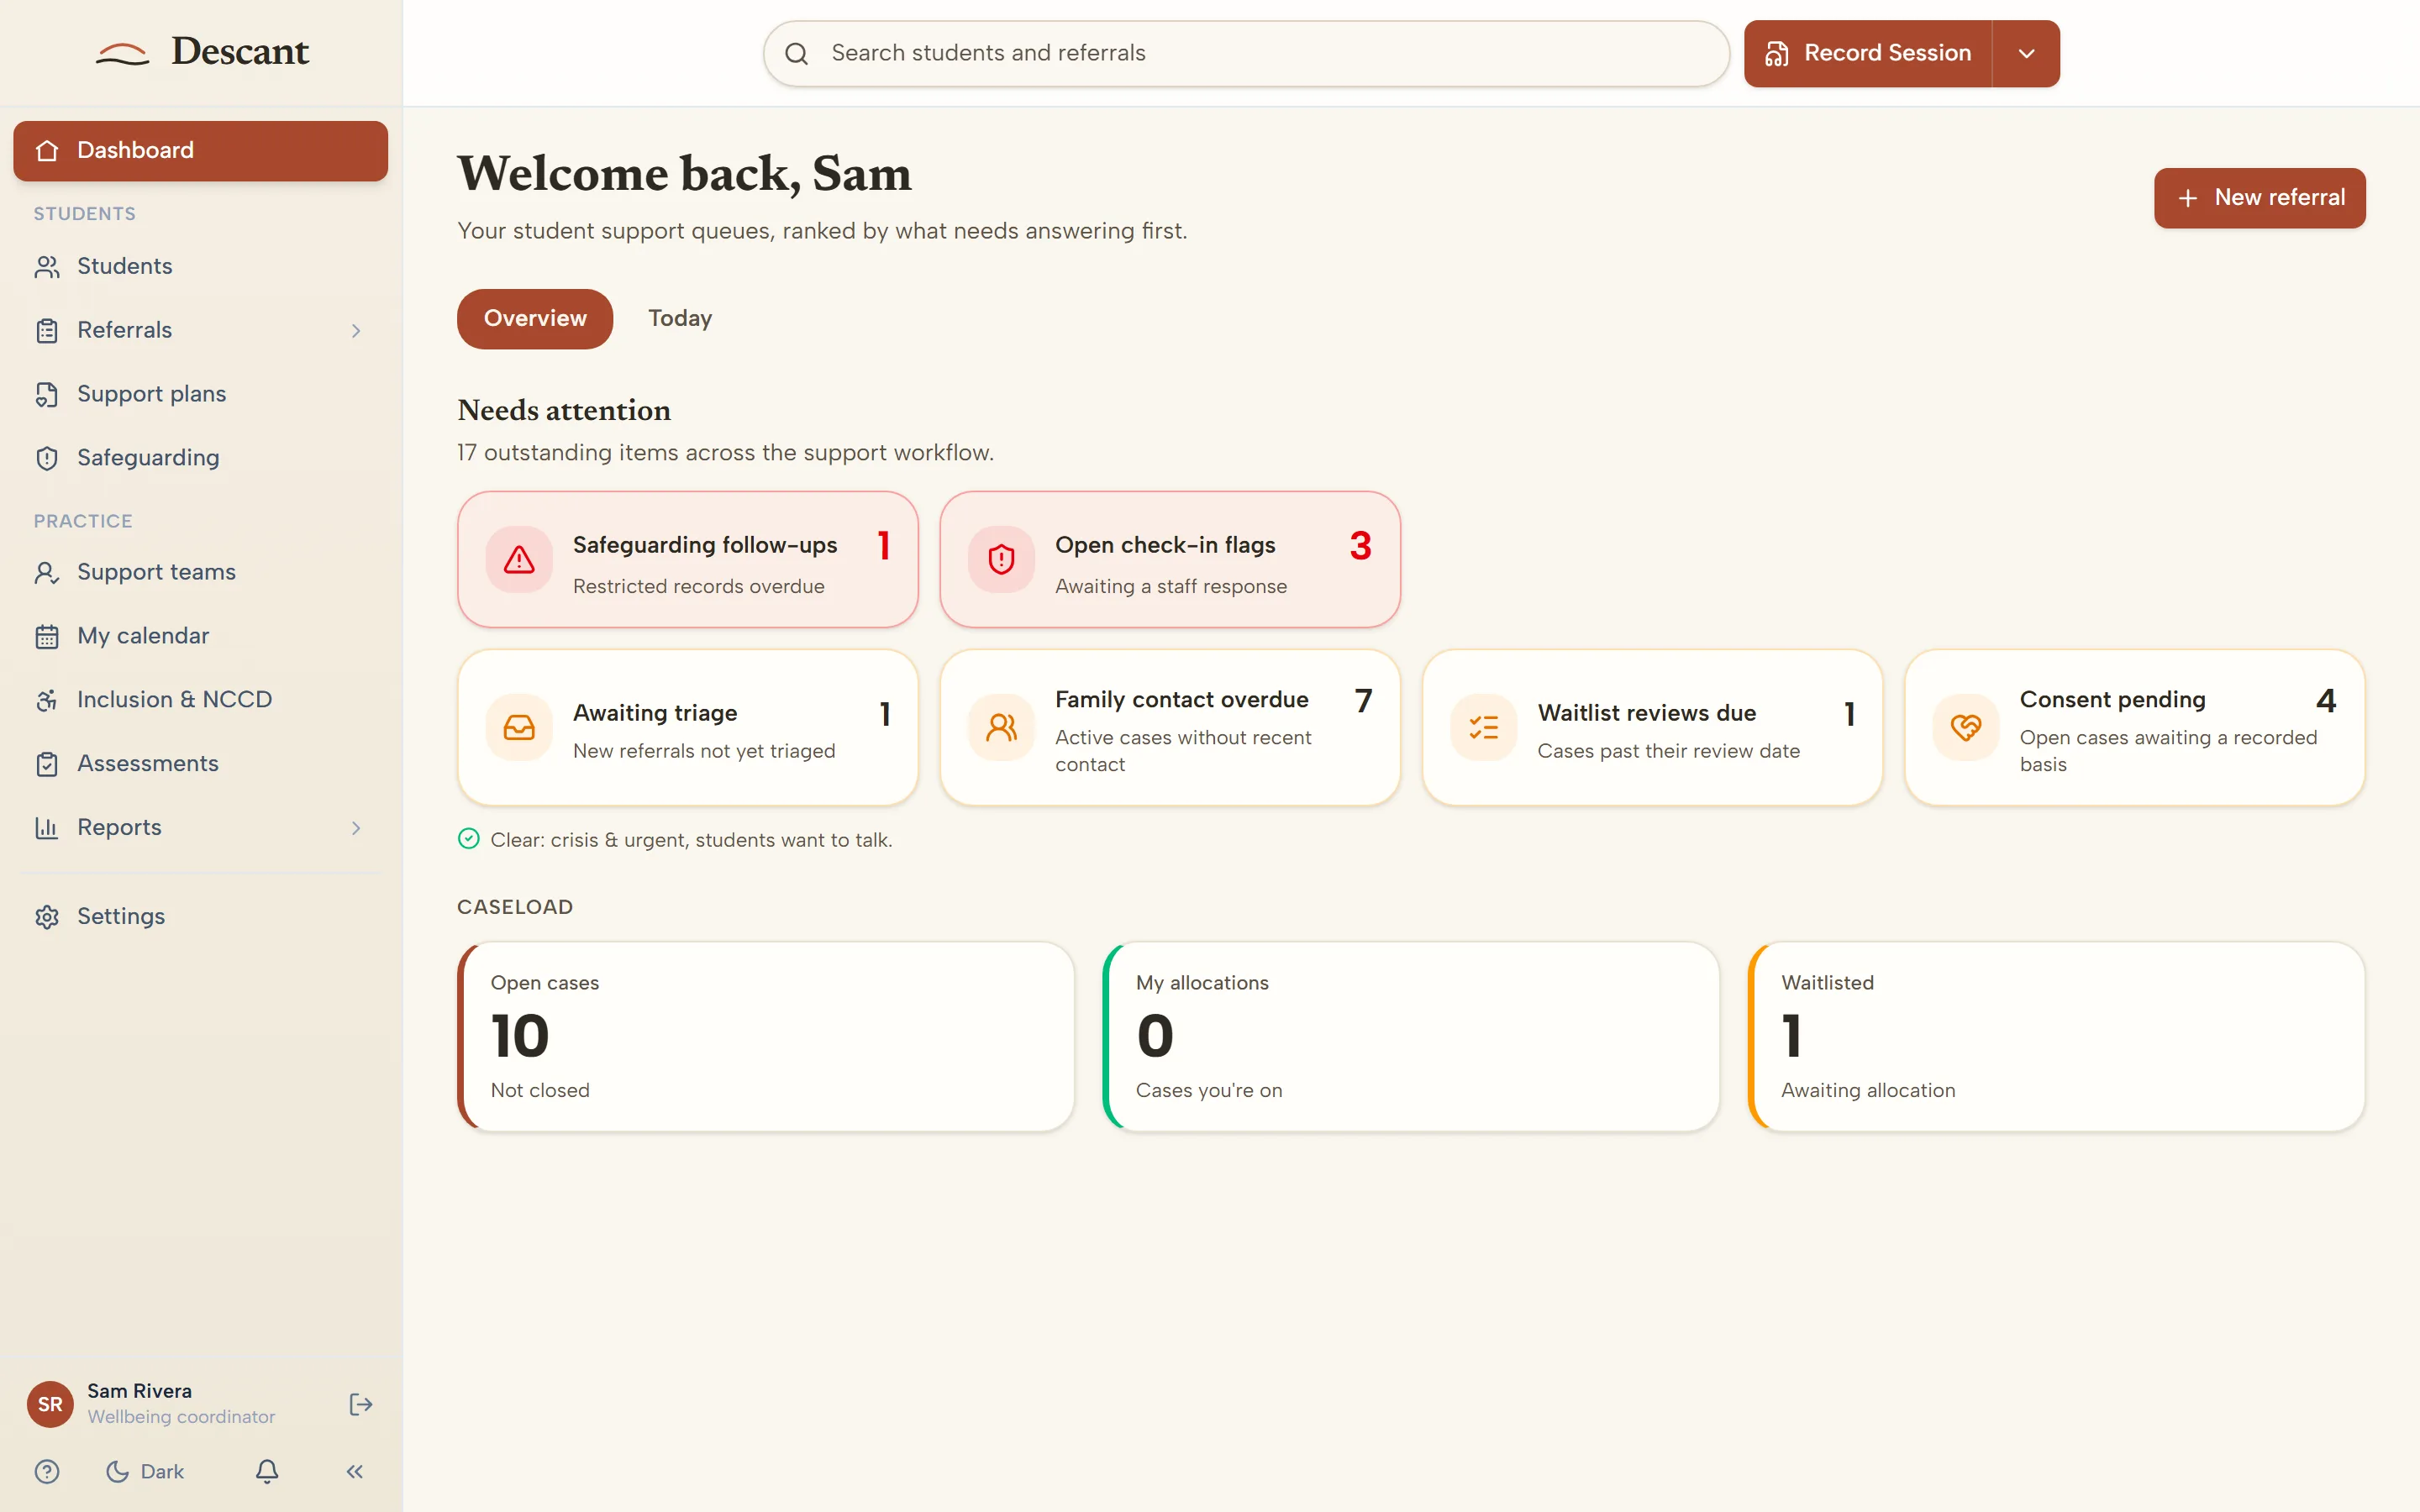Click the My calendar icon
Viewport: 2420px width, 1512px height.
pos(47,636)
